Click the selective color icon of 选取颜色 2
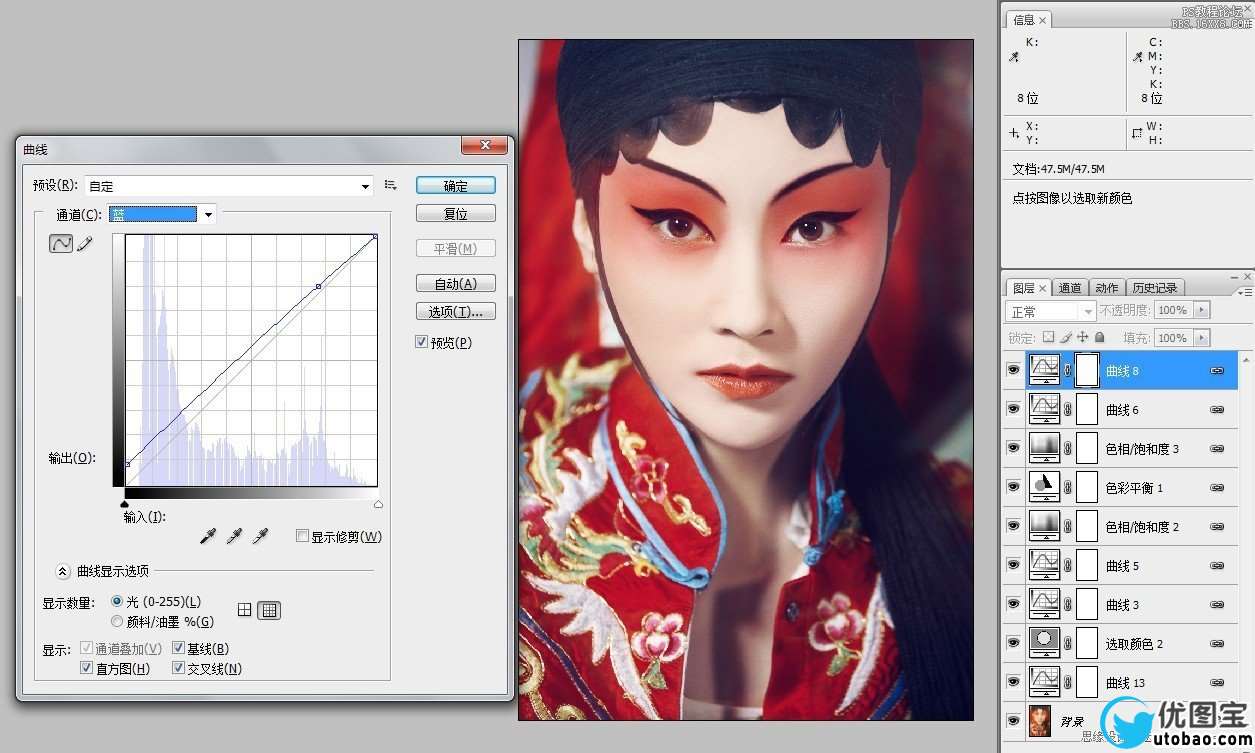The image size is (1255, 753). 1044,643
